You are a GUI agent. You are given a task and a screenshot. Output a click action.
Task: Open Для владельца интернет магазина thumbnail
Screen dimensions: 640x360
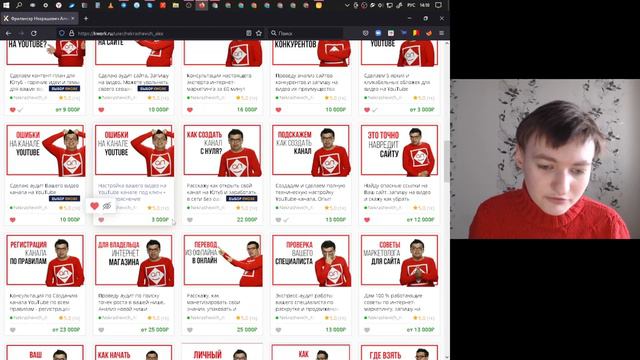pyautogui.click(x=134, y=260)
